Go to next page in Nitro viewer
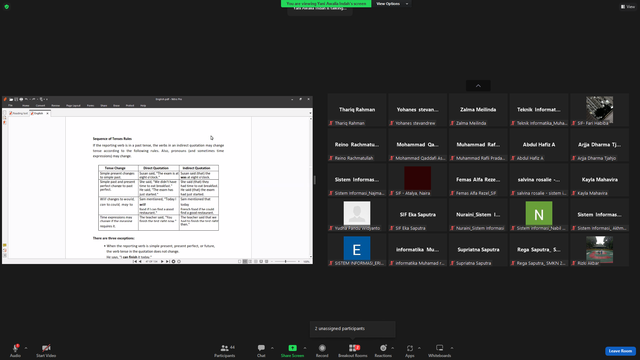 click(162, 261)
